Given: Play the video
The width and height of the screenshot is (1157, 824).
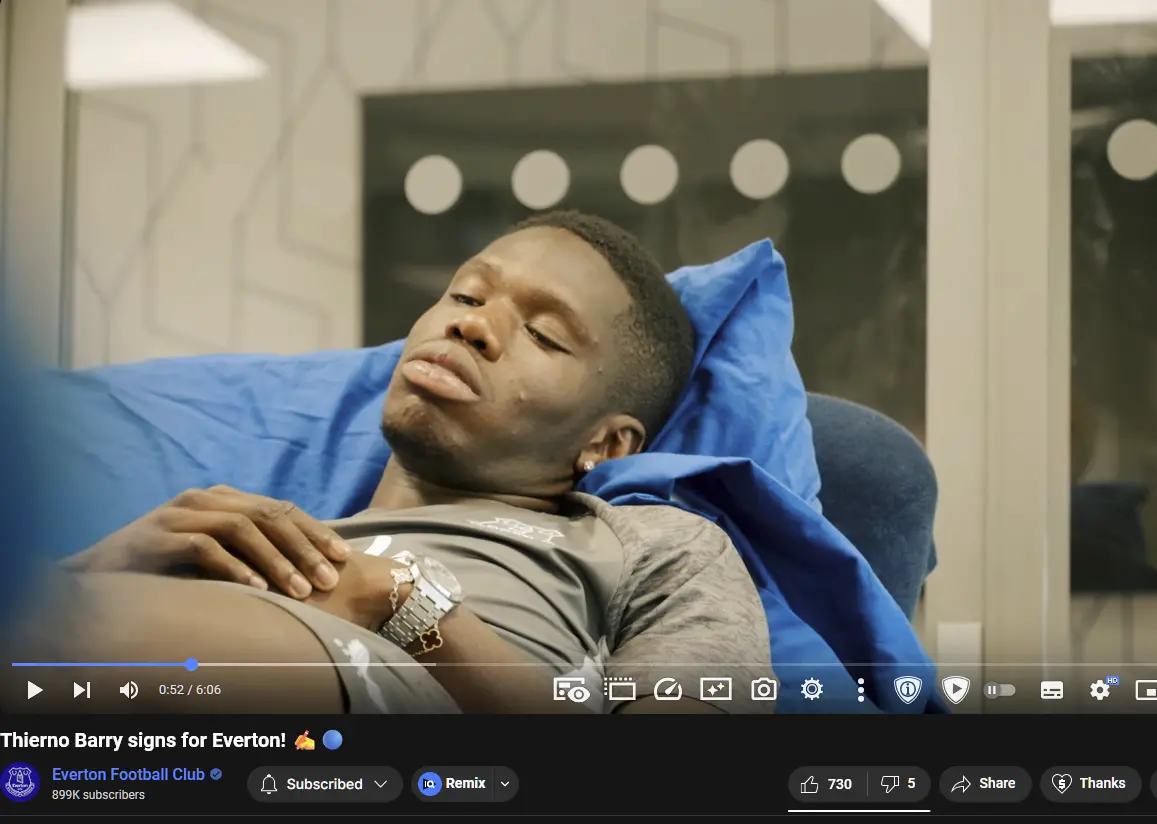Looking at the screenshot, I should [34, 690].
